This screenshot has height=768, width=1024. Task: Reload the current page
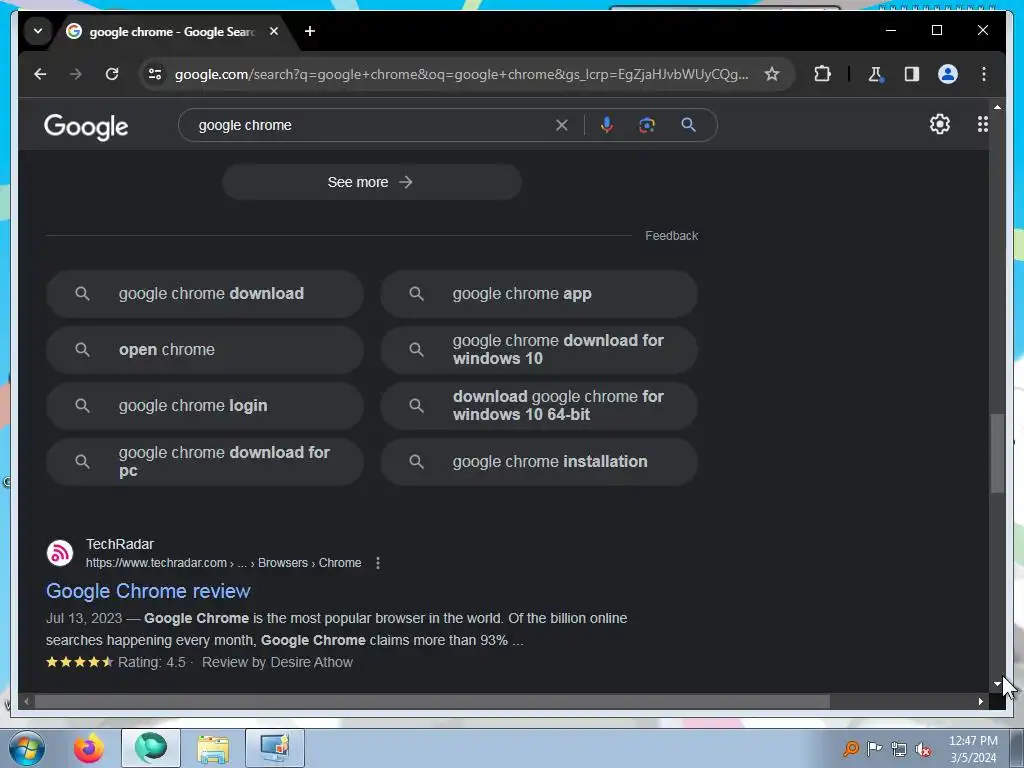[x=112, y=74]
